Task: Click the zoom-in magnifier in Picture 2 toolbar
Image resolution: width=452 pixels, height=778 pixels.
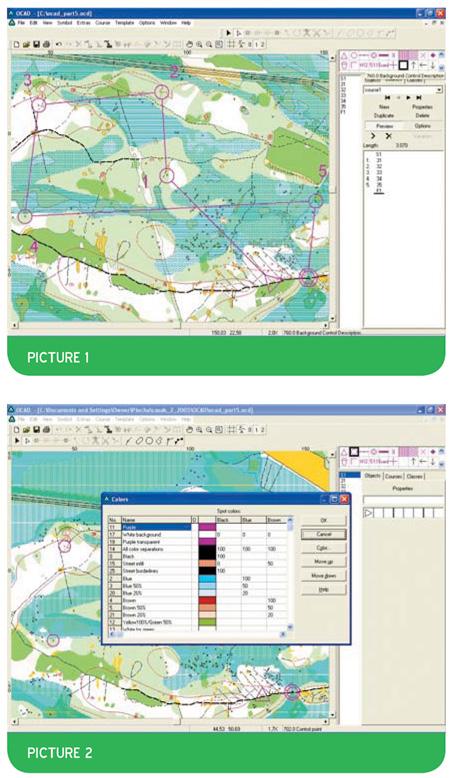Action: (x=199, y=430)
